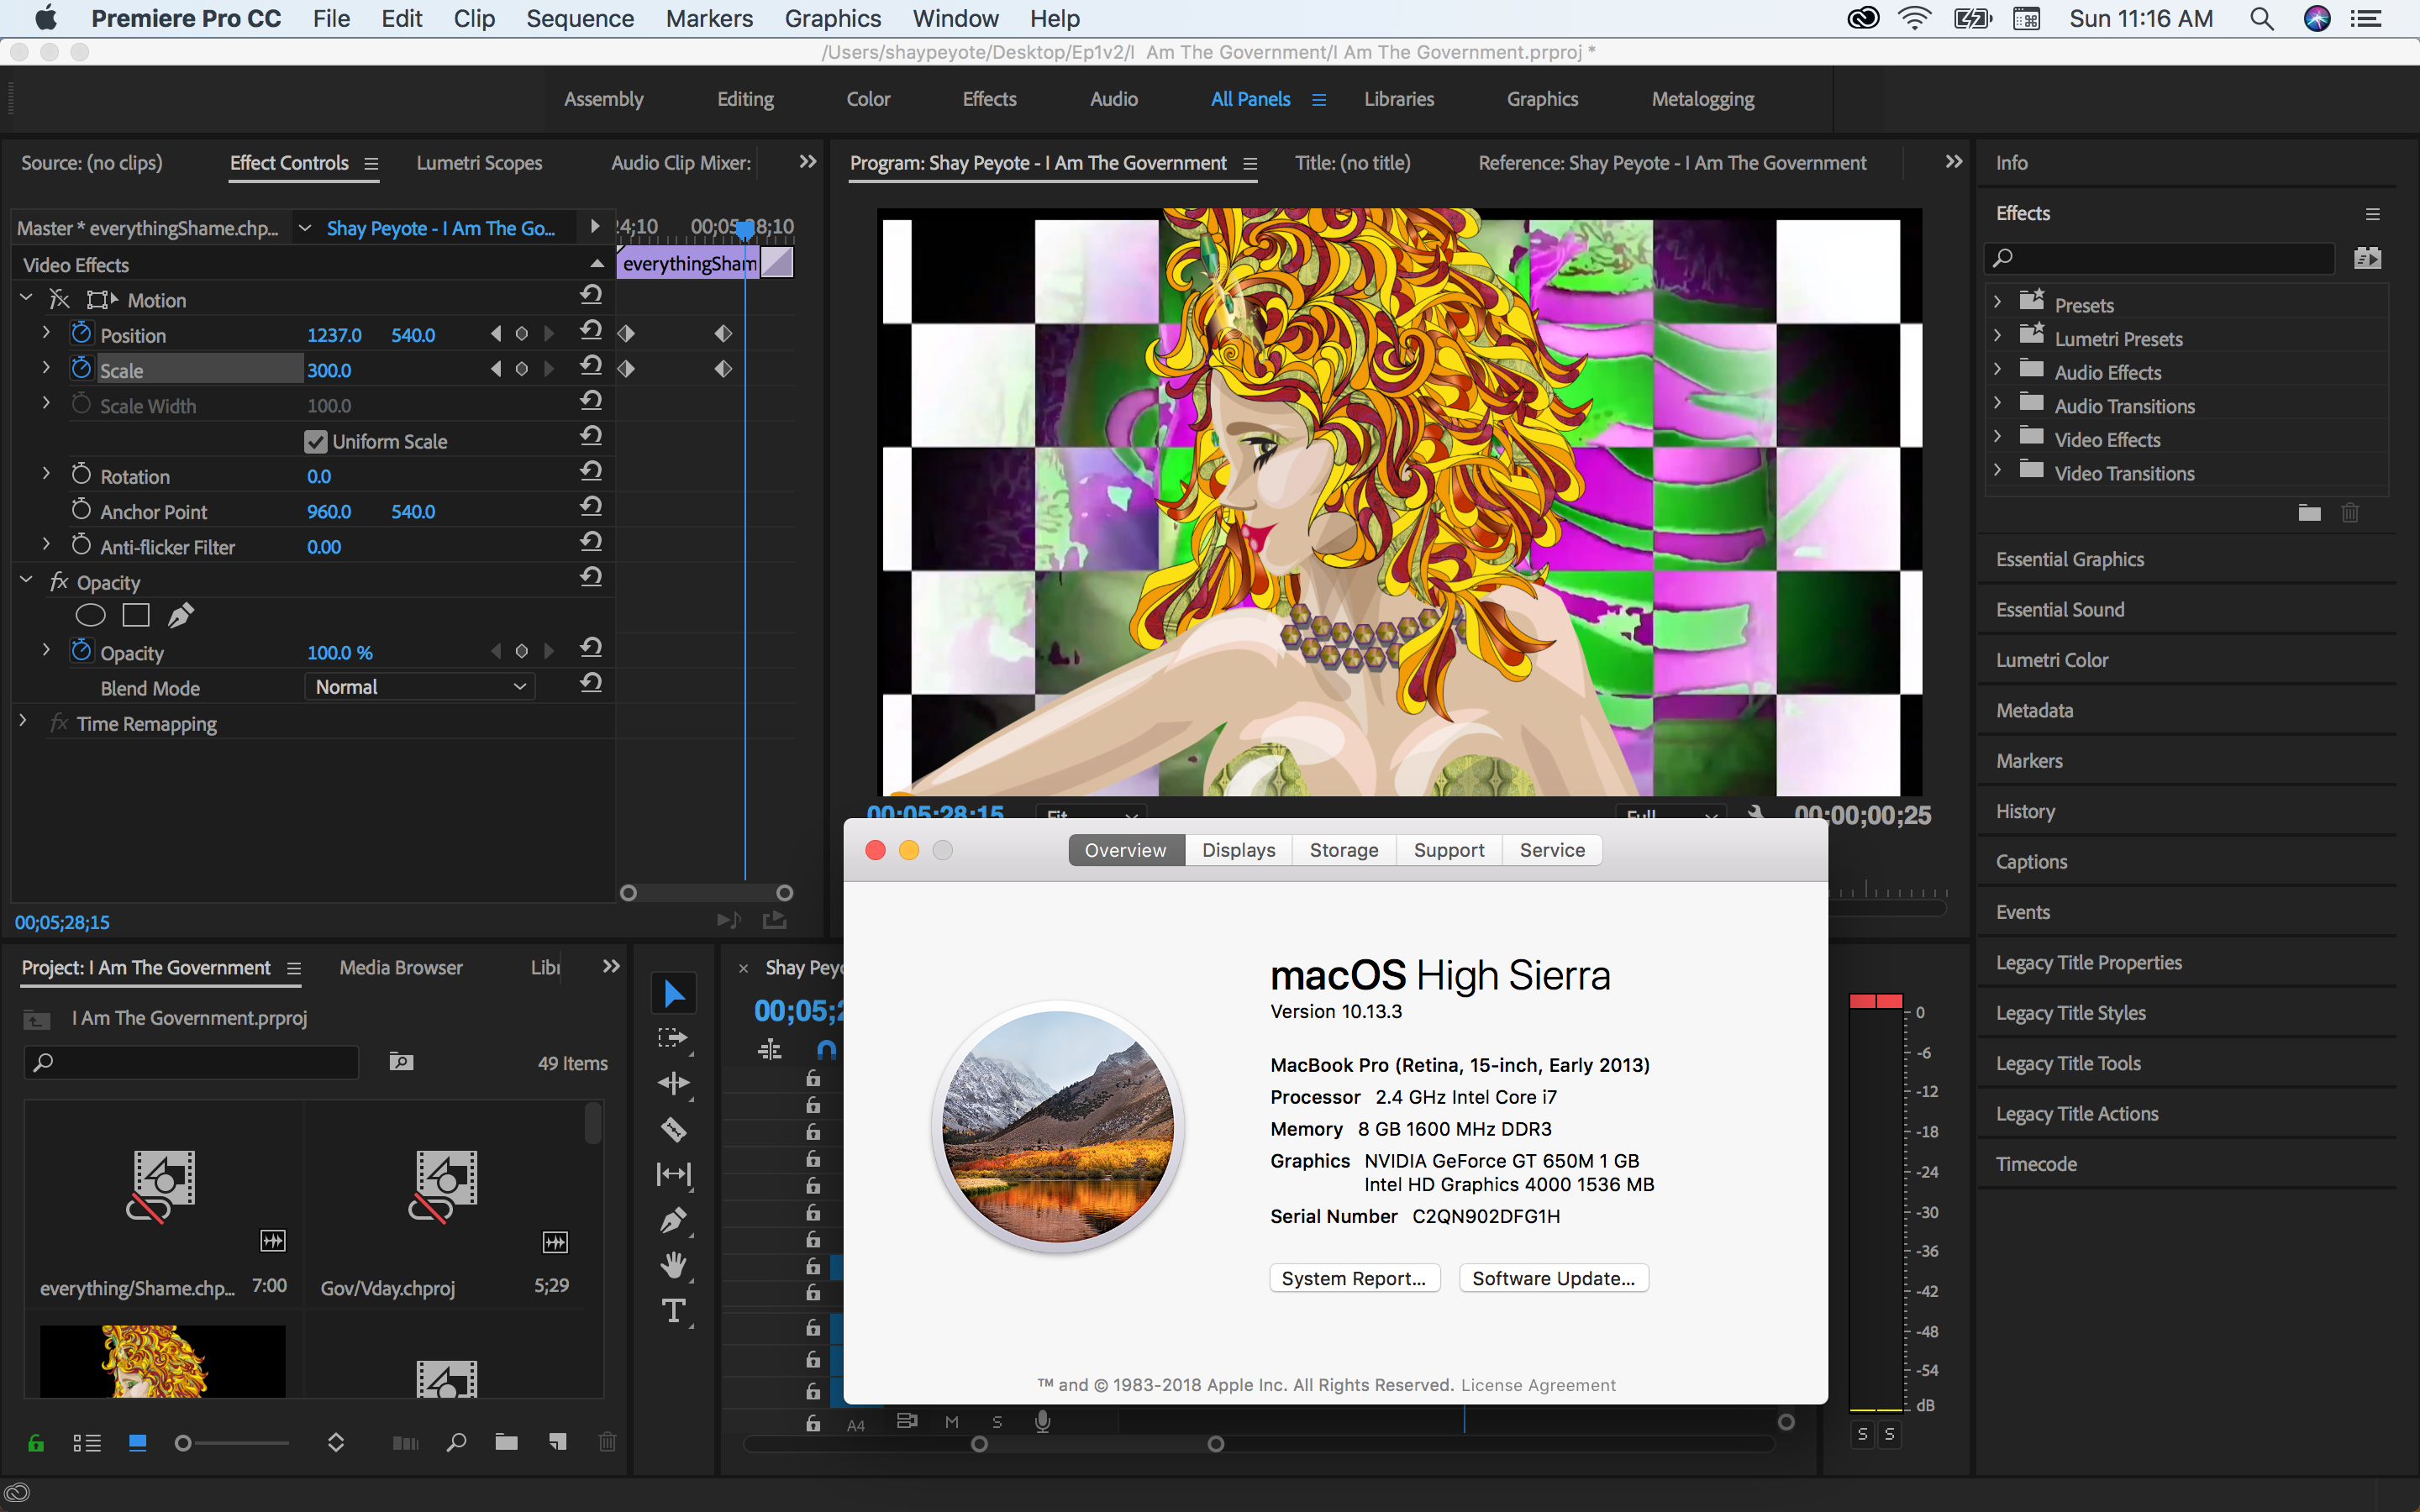Screen dimensions: 2420x1512
Task: Open the Sequence menu
Action: 580,19
